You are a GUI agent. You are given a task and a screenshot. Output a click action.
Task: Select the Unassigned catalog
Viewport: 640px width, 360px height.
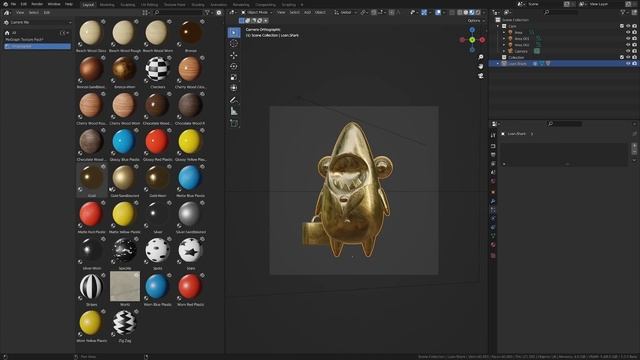(37, 47)
